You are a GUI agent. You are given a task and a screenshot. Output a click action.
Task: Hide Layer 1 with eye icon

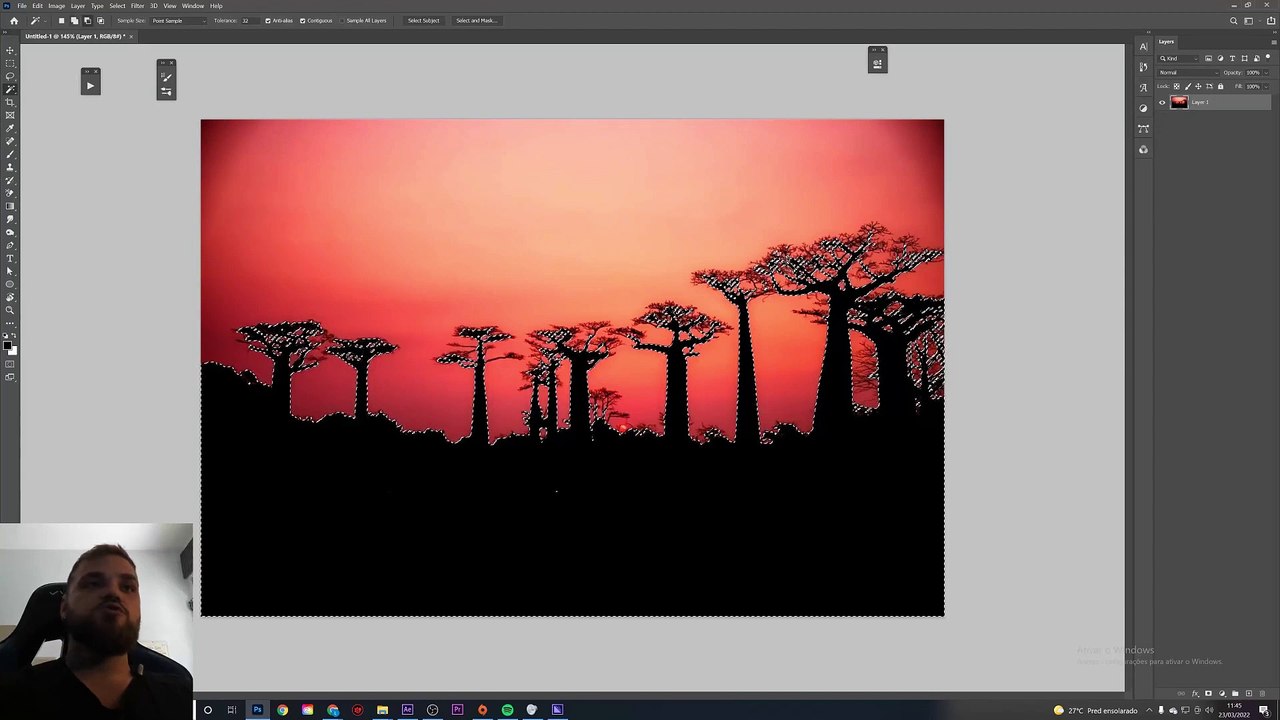tap(1162, 102)
